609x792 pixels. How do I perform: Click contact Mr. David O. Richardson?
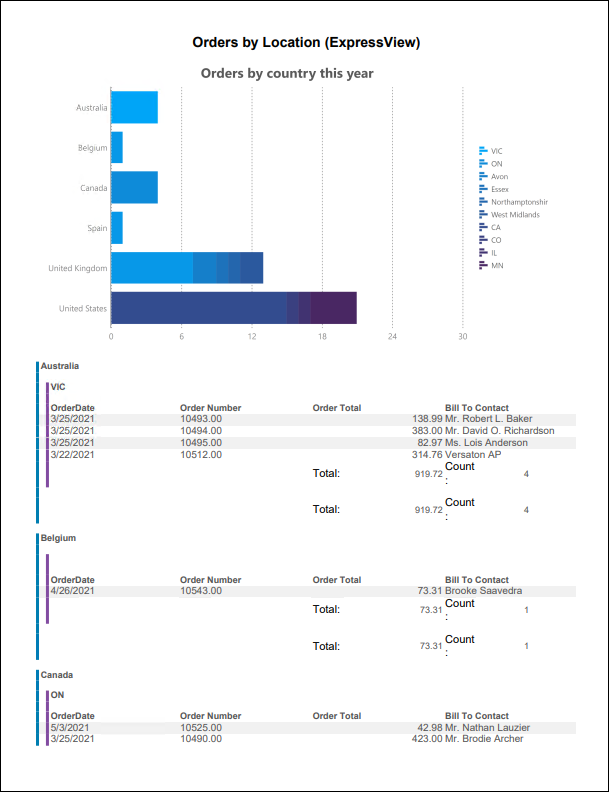pos(499,431)
